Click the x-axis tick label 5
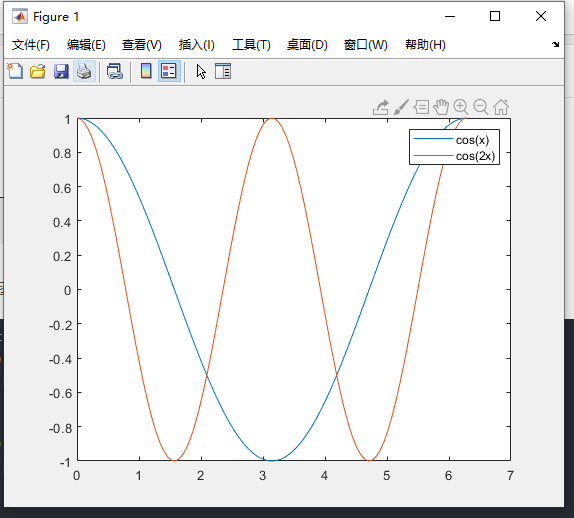The width and height of the screenshot is (574, 518). coord(387,476)
